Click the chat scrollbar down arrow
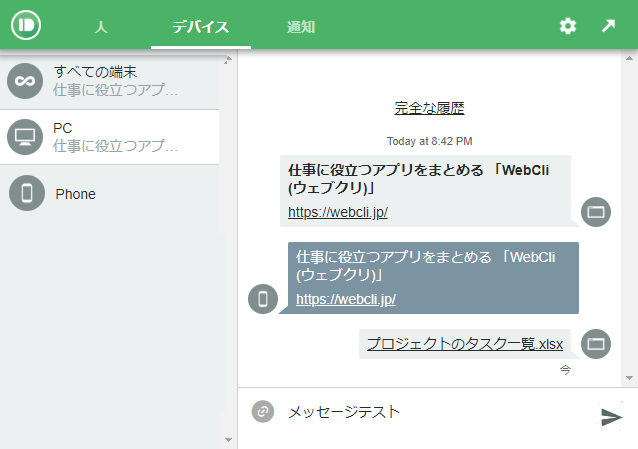 coord(629,379)
